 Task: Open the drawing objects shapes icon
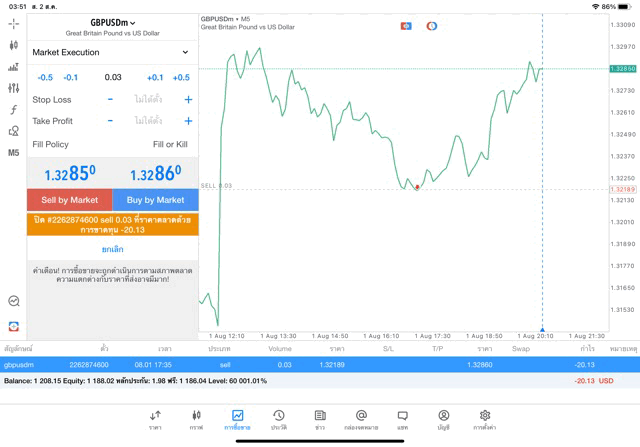click(14, 131)
